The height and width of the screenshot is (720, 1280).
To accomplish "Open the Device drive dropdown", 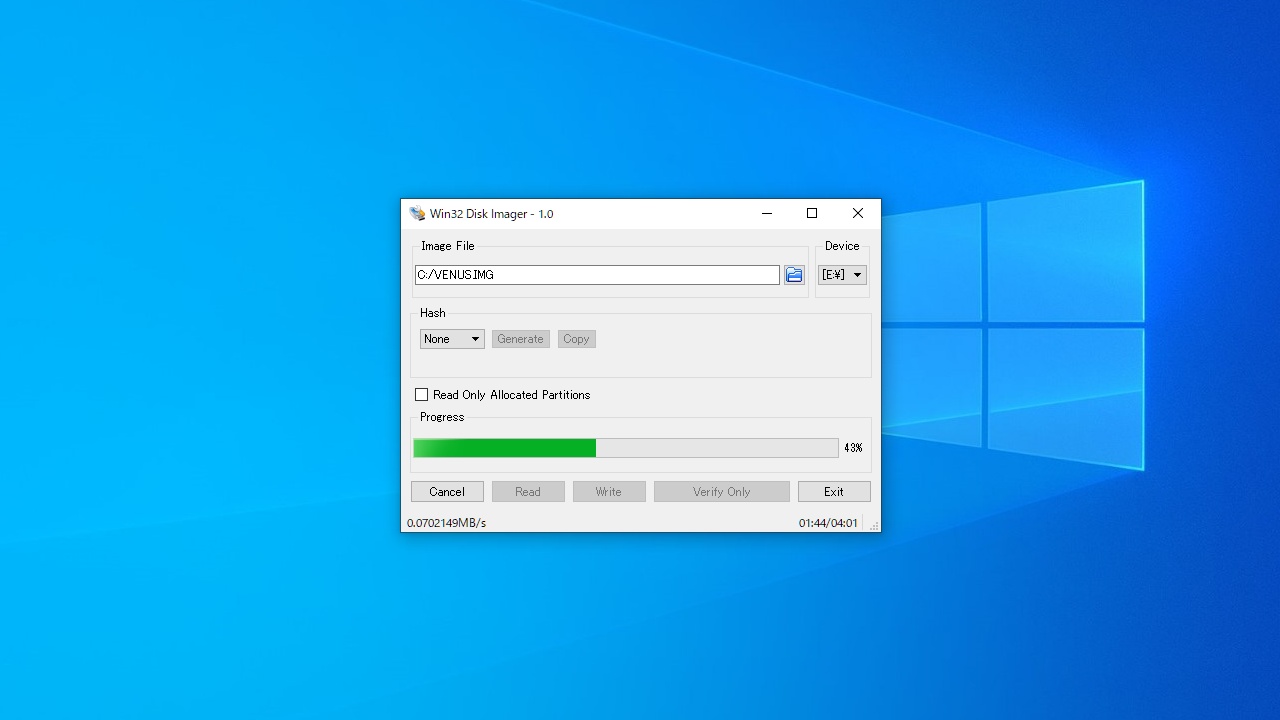I will 842,275.
